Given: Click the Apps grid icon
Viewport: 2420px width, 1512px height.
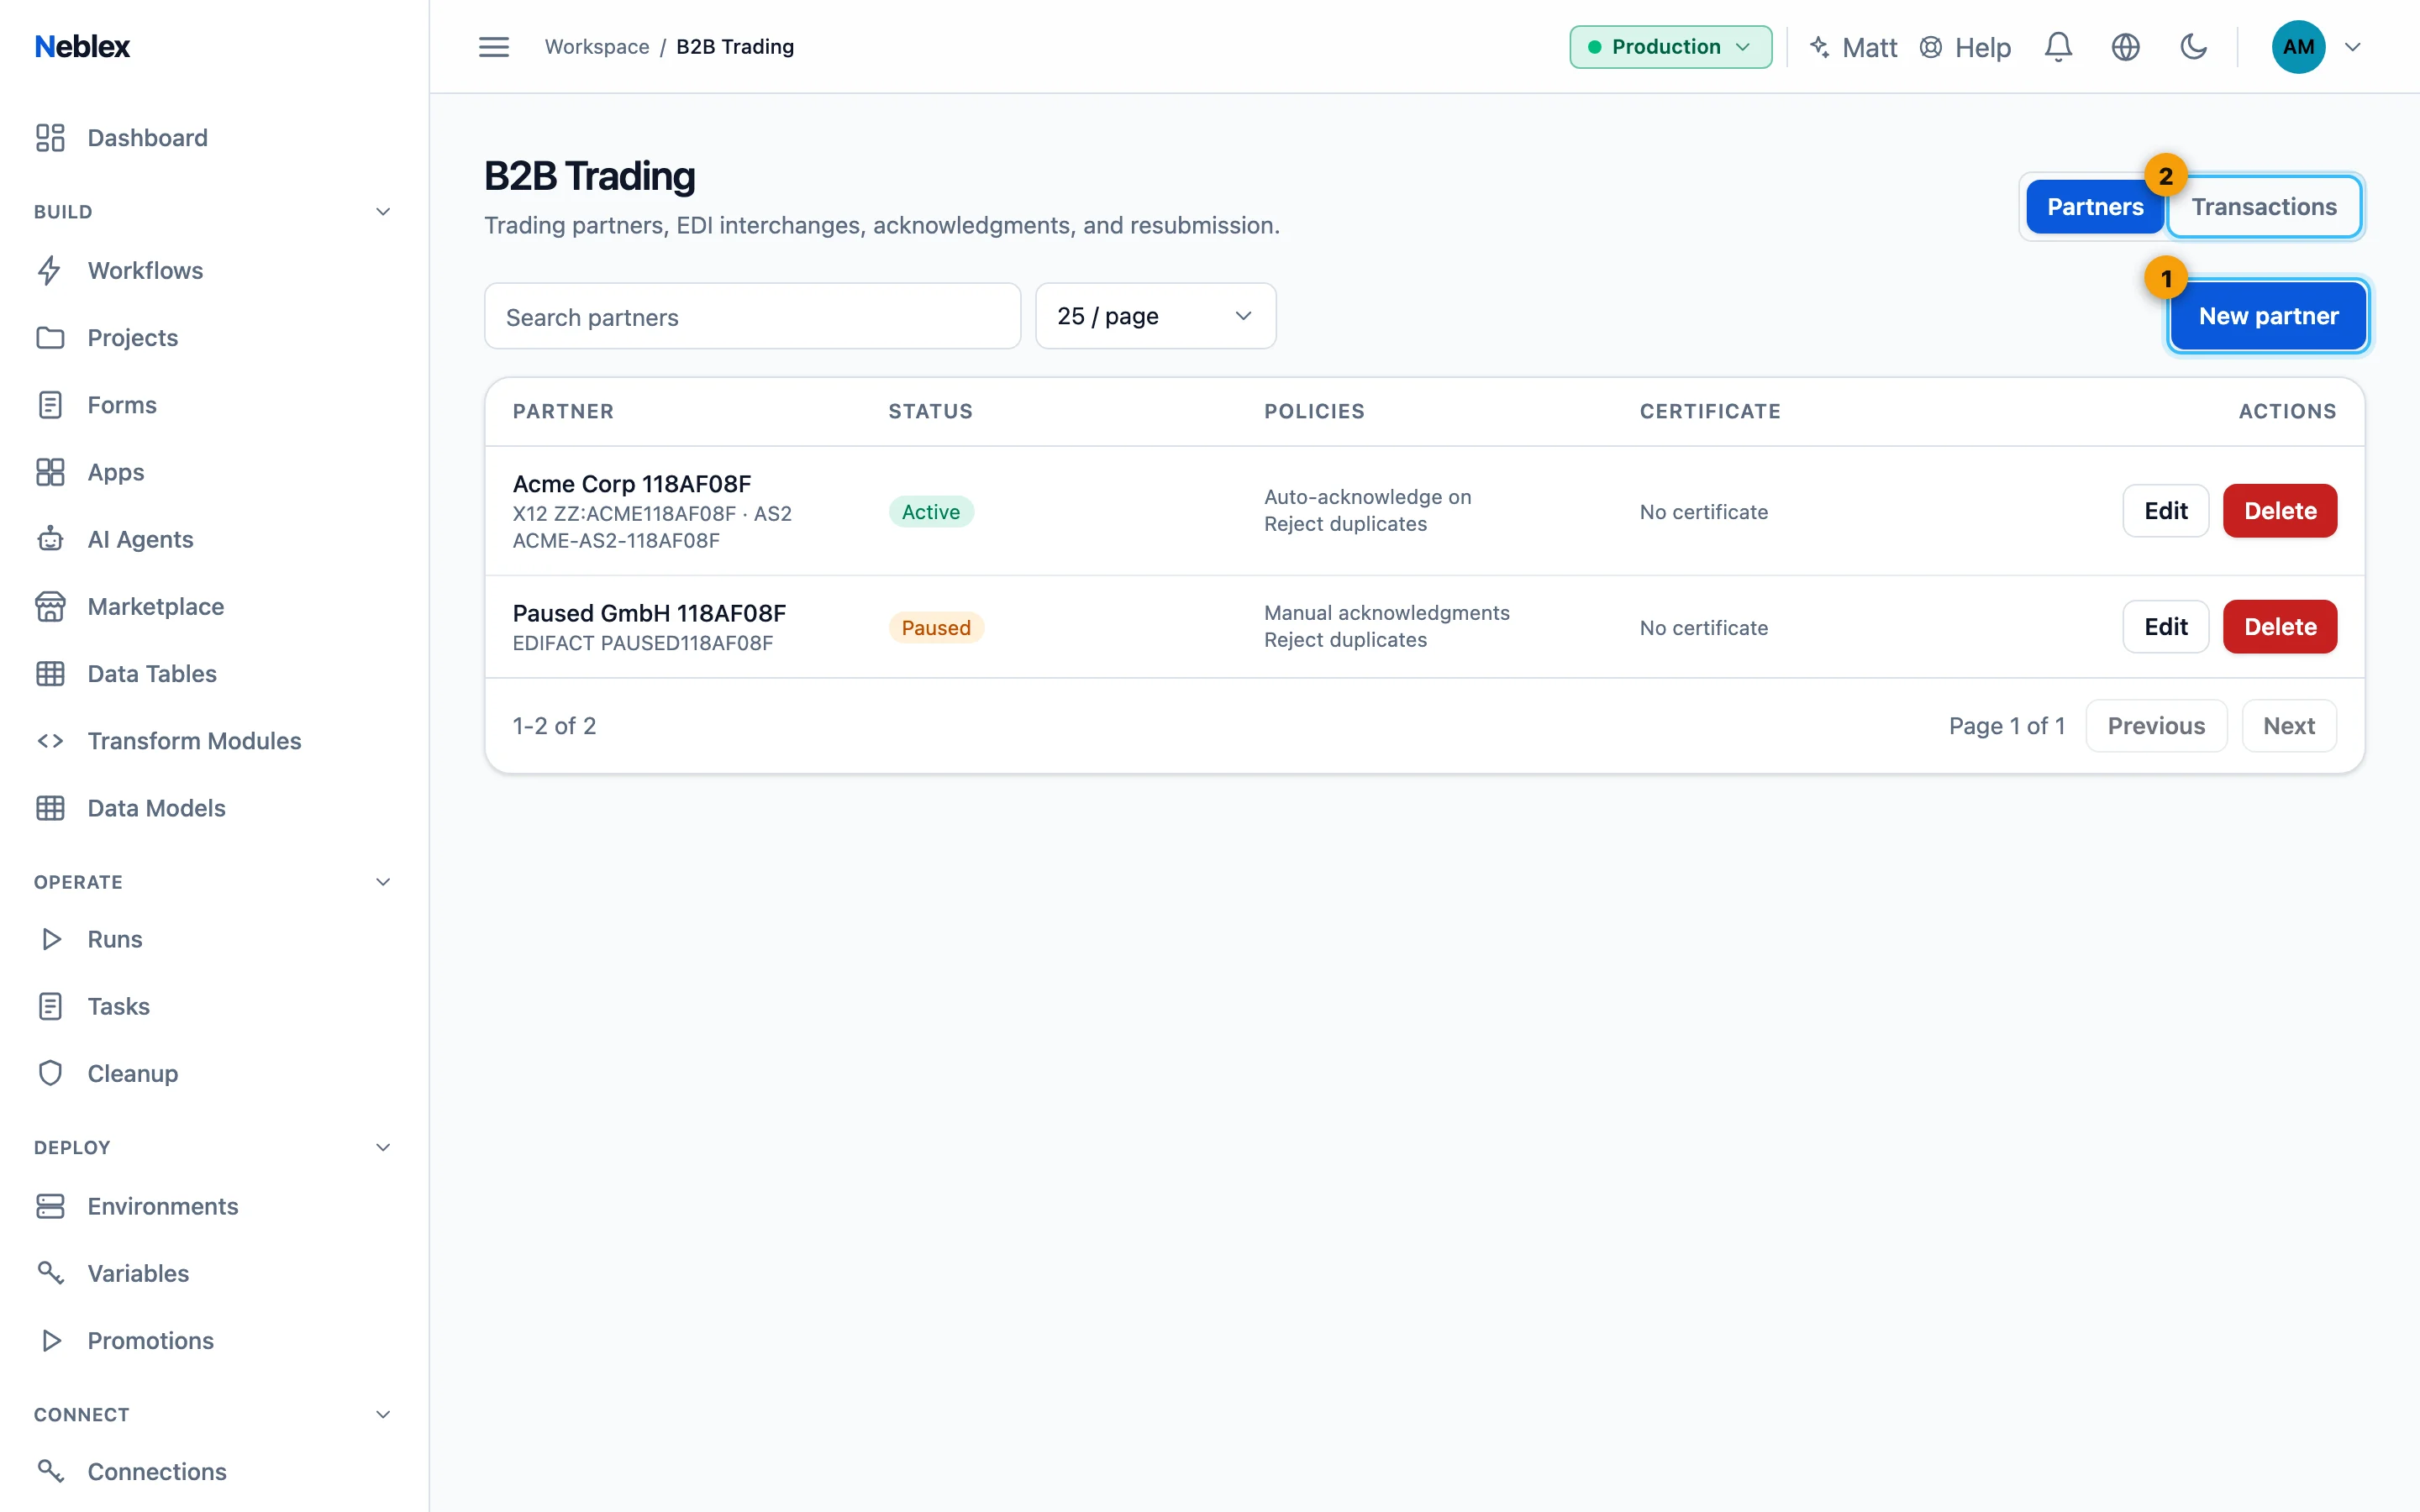Looking at the screenshot, I should 50,471.
